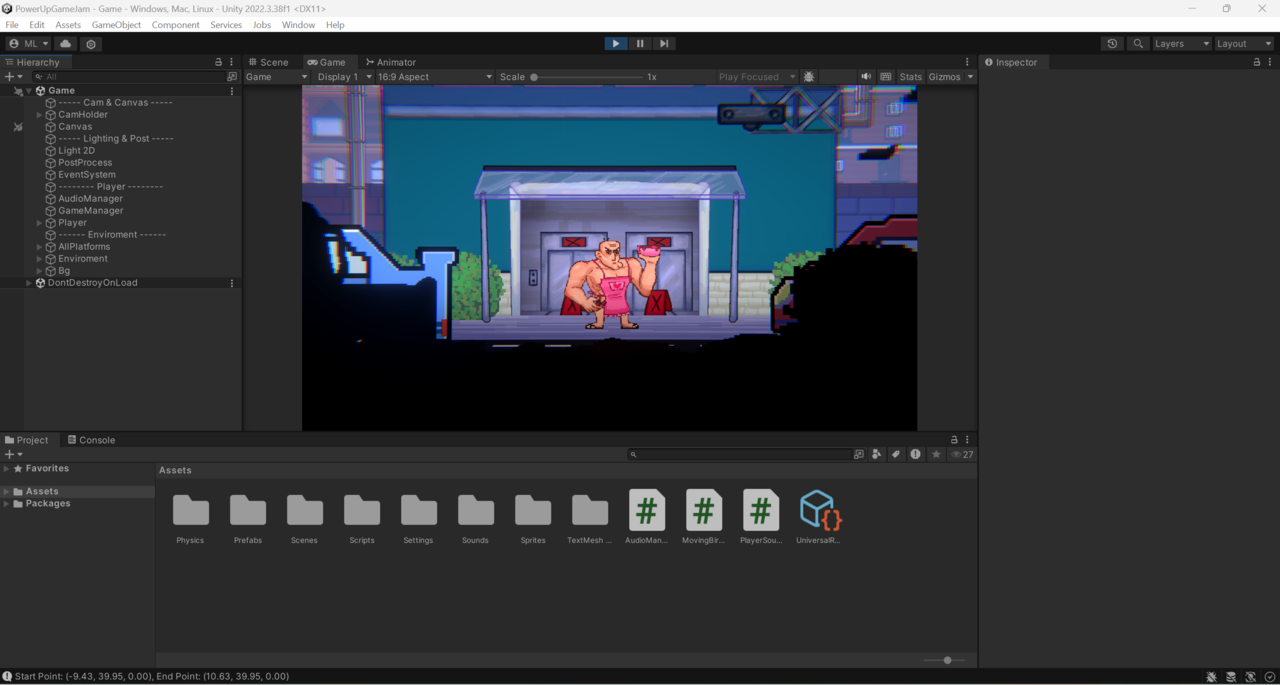Open the 16:9 Aspect dropdown
This screenshot has height=685, width=1280.
pos(434,77)
